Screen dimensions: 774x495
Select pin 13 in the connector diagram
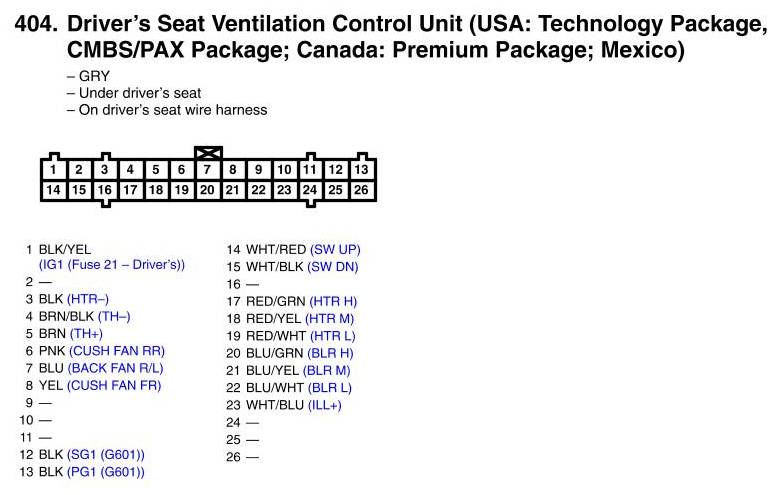(x=362, y=170)
